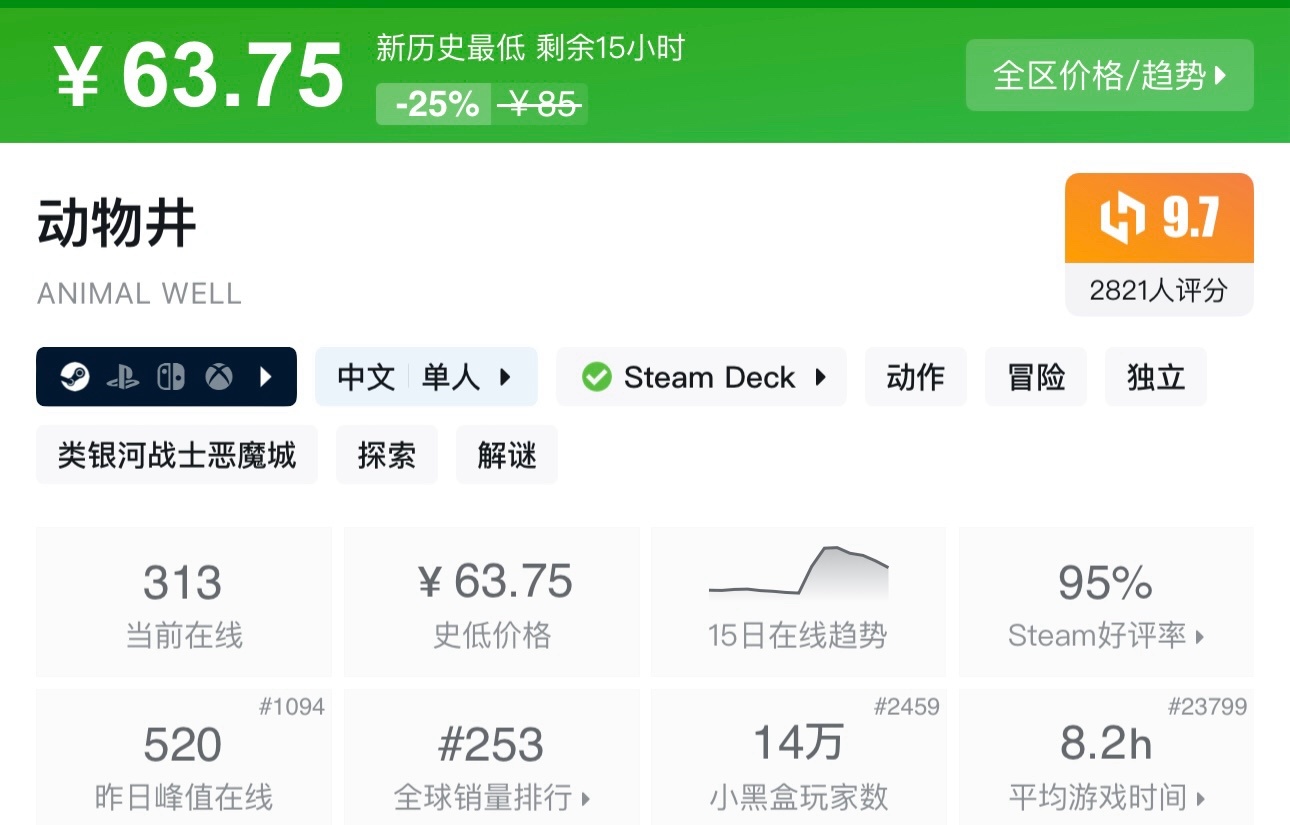Image resolution: width=1290 pixels, height=825 pixels.
Task: Open the 全球销量排行 sales ranking
Action: (491, 799)
